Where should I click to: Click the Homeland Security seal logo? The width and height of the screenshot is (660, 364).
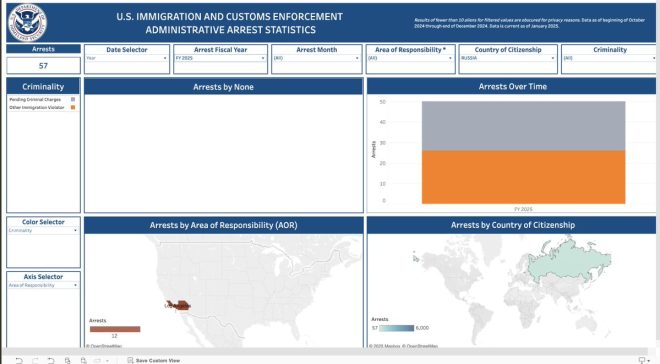[x=27, y=22]
